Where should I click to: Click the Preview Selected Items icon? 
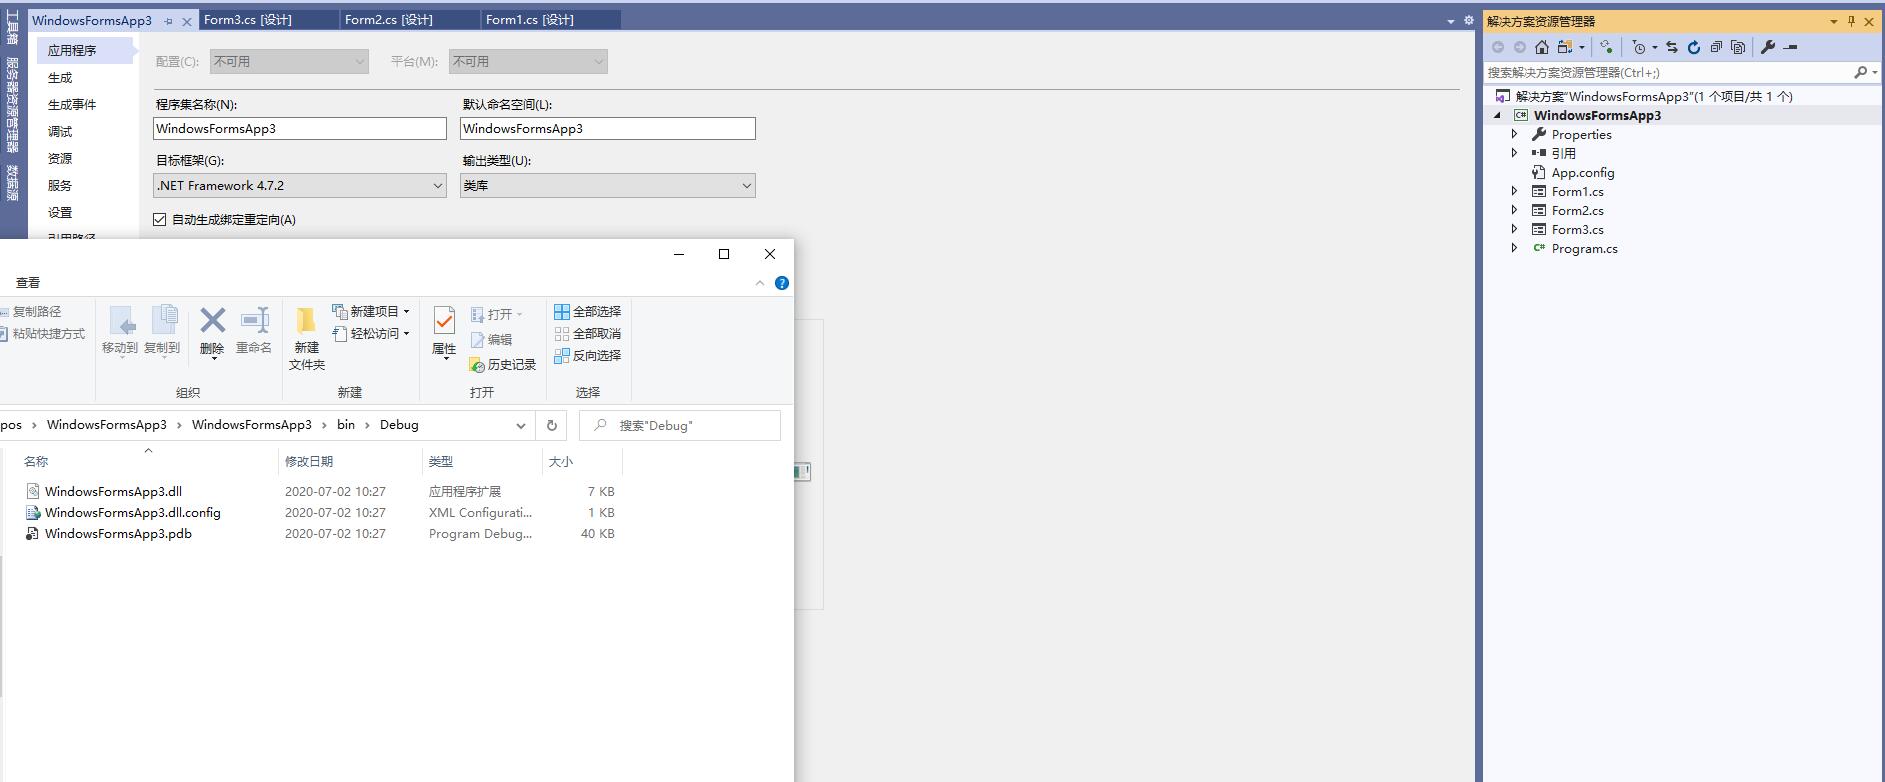1791,47
